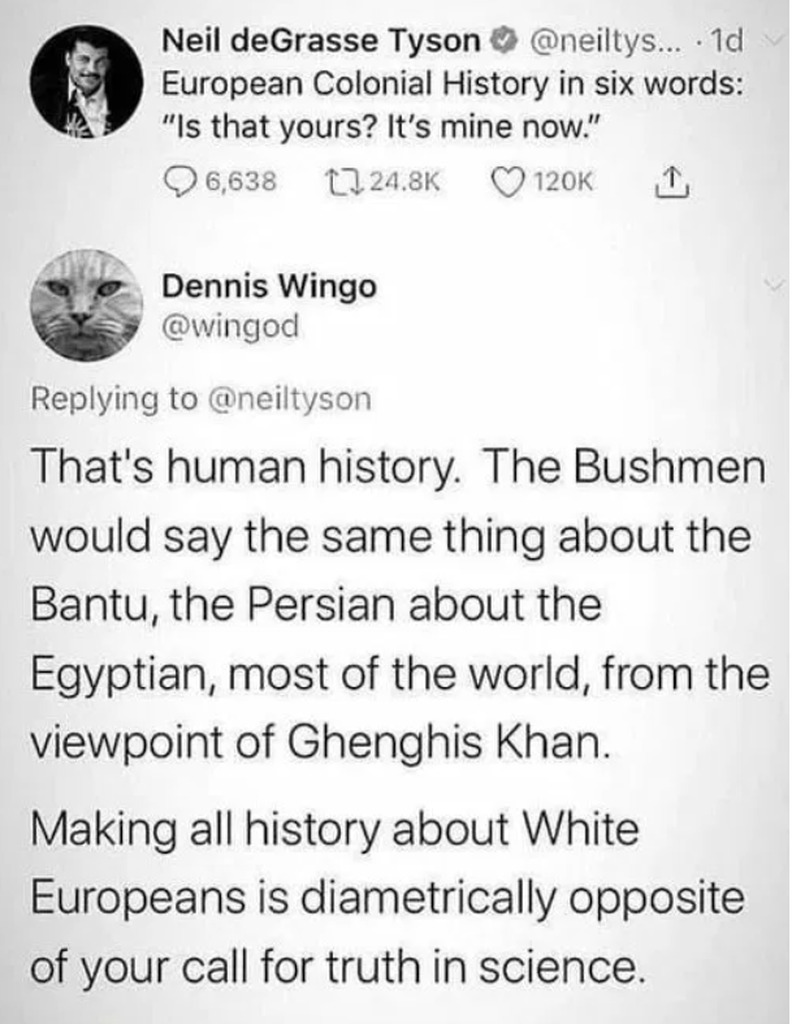Click the reply text mentioning Ghenghis Khan
This screenshot has width=792, height=1024.
coord(399,605)
